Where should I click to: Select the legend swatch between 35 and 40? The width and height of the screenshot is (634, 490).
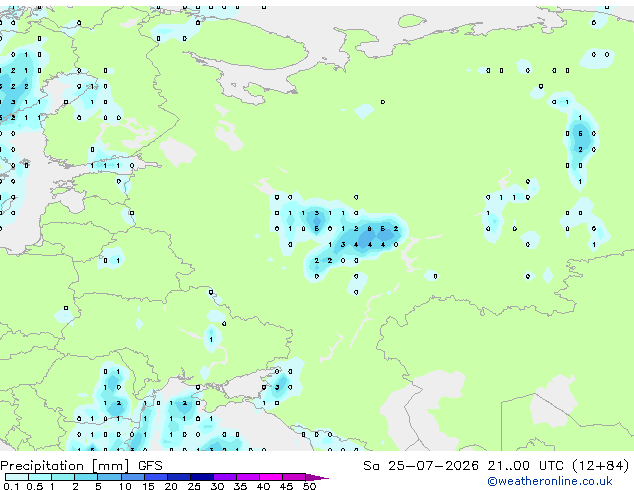pyautogui.click(x=247, y=477)
